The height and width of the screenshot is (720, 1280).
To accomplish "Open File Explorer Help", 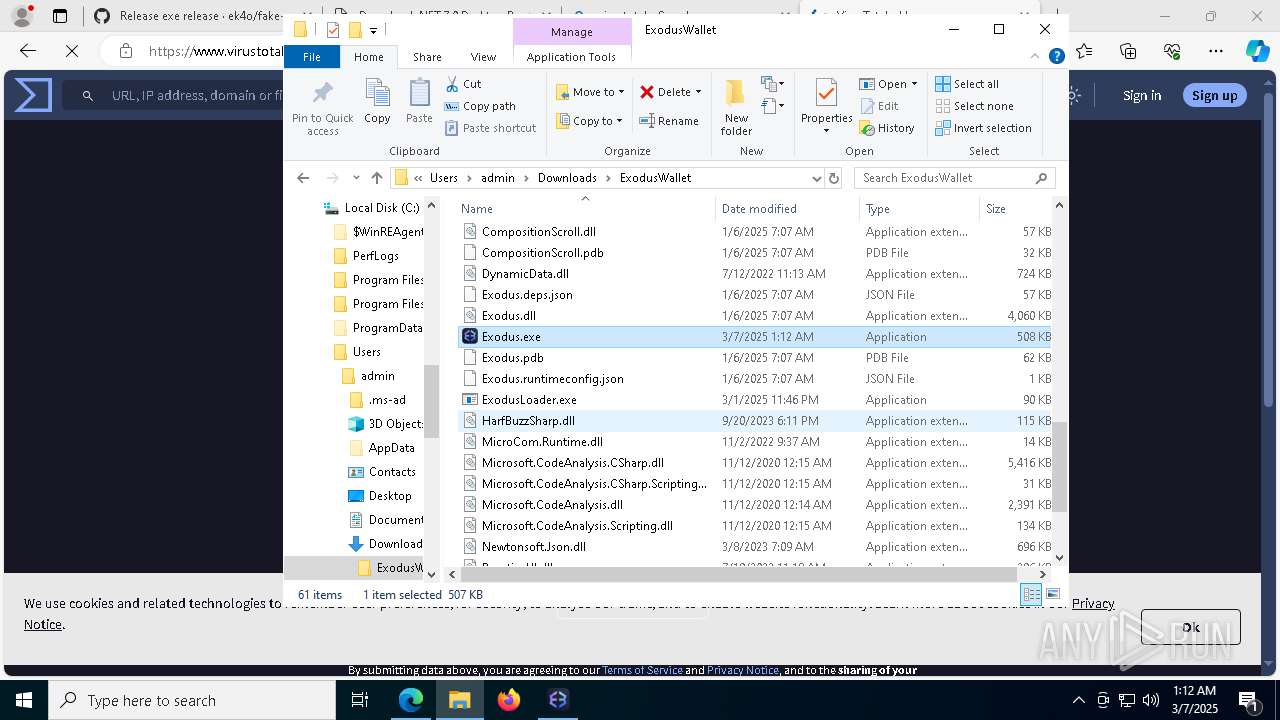I will tap(1056, 57).
